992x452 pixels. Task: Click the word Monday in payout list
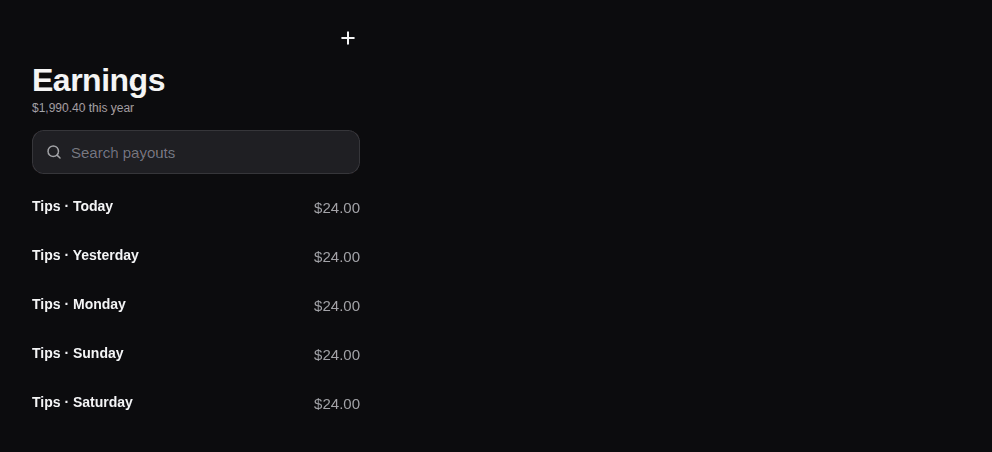pyautogui.click(x=99, y=304)
